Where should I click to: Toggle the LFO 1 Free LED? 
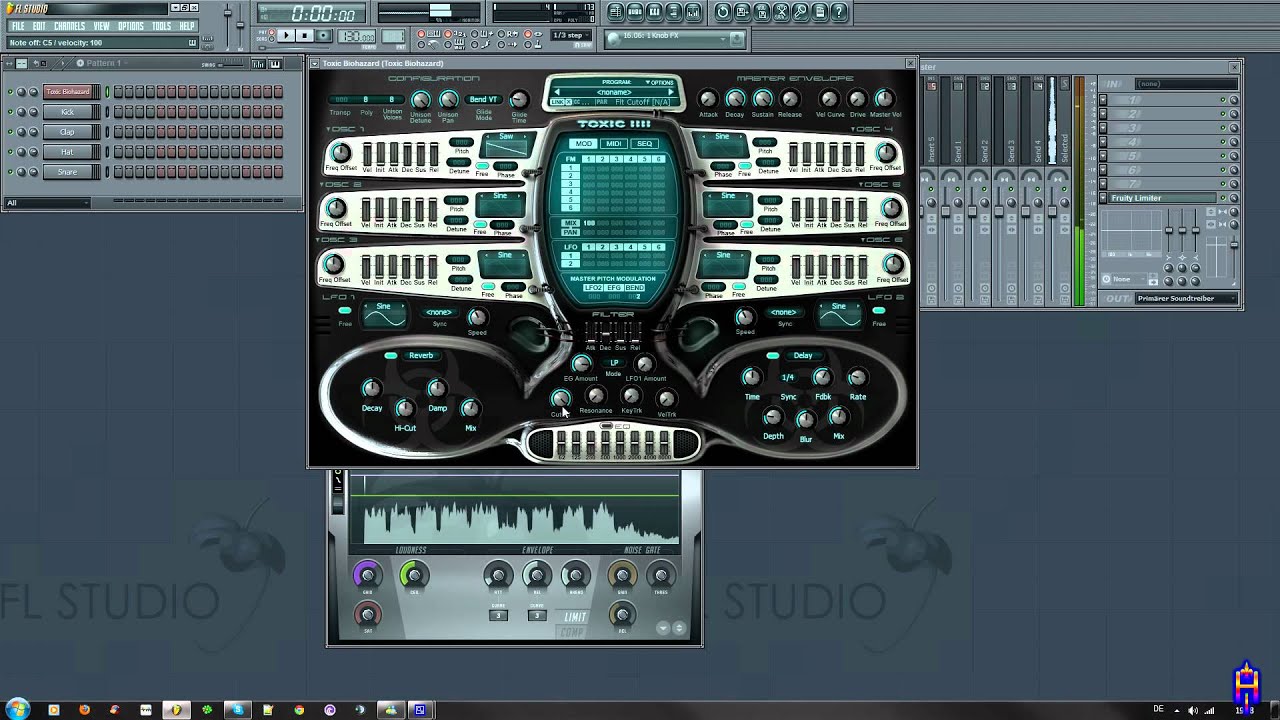tap(345, 311)
